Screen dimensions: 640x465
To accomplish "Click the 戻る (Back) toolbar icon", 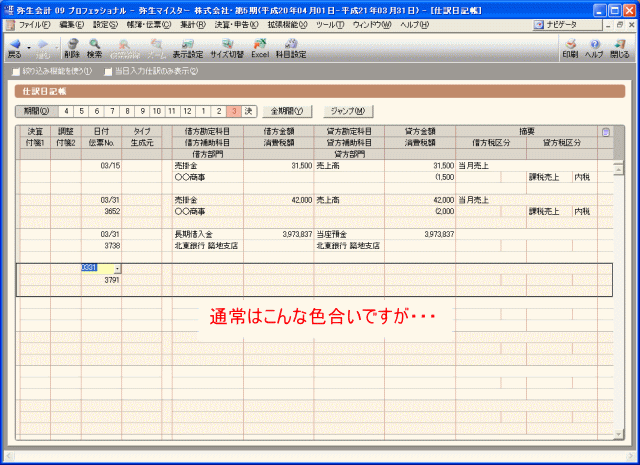I will pyautogui.click(x=15, y=48).
